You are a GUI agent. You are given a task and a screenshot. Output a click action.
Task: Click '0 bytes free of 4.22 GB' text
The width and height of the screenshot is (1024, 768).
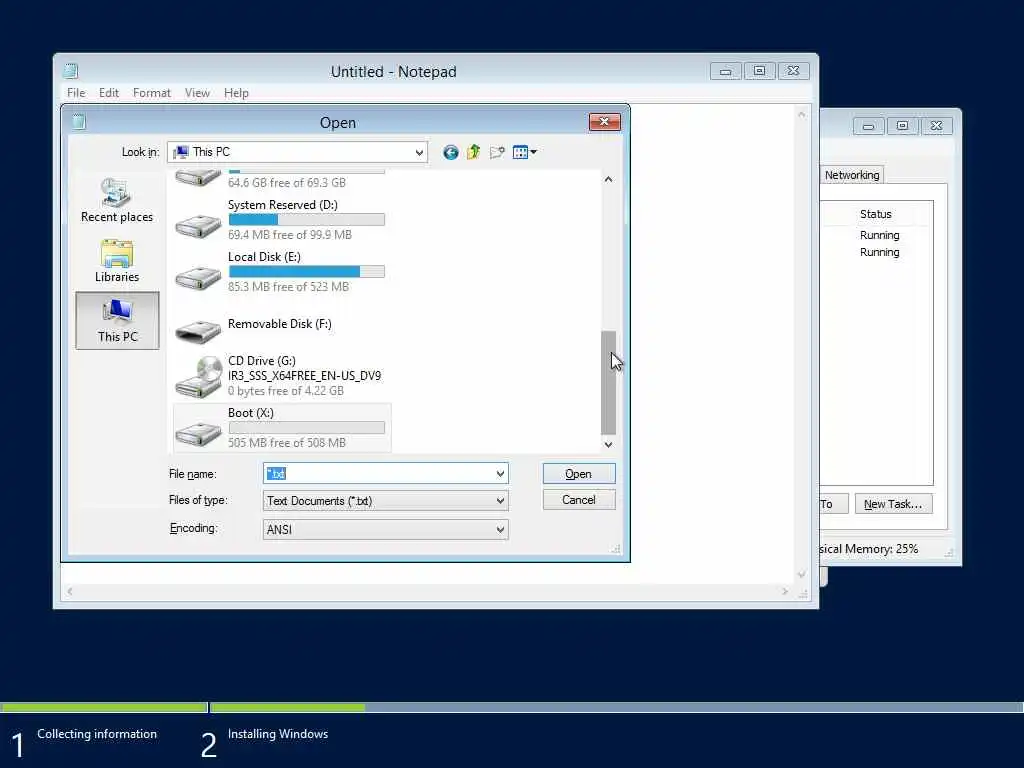click(285, 391)
